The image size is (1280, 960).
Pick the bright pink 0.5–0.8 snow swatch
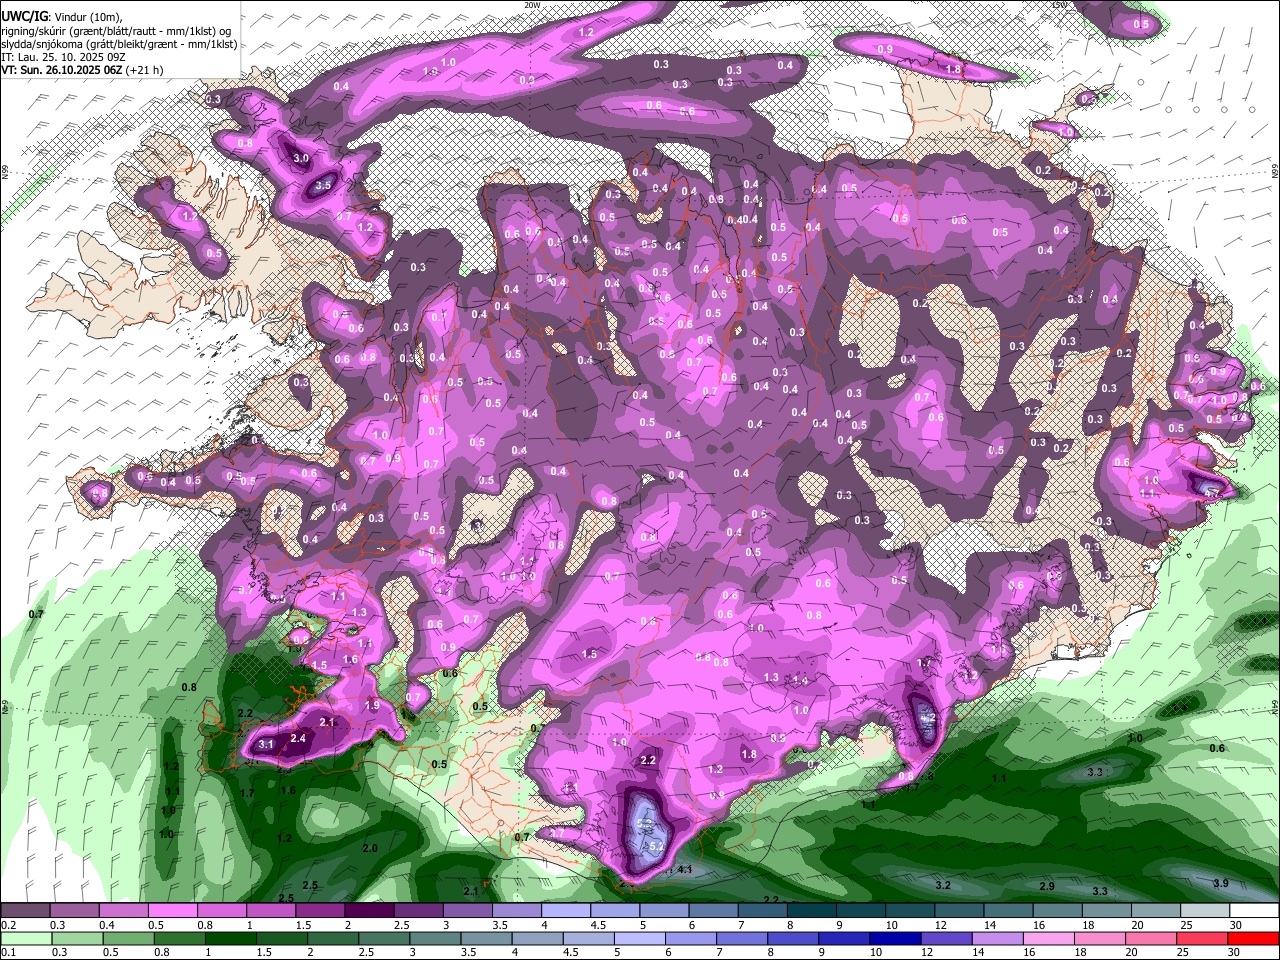[173, 911]
